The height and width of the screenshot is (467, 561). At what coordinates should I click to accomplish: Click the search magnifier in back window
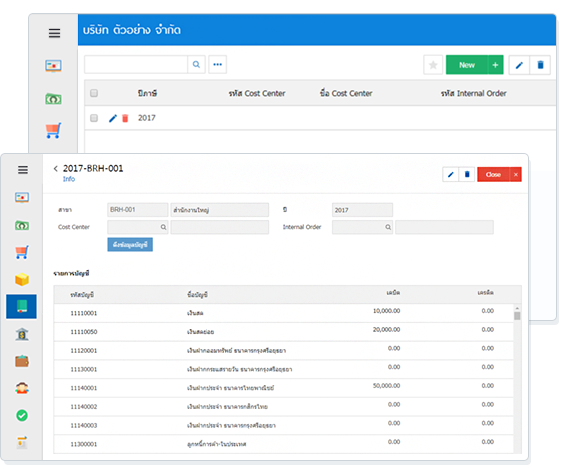click(196, 64)
